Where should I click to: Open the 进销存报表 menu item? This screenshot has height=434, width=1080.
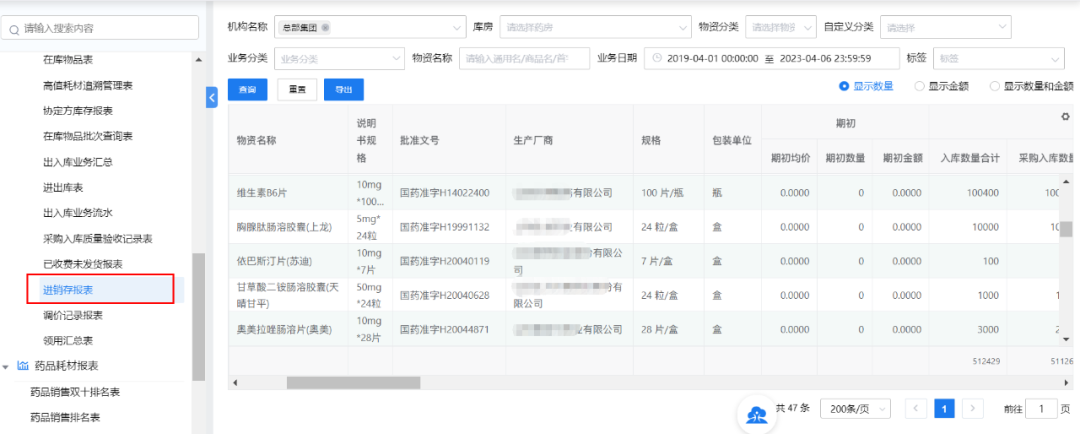68,290
